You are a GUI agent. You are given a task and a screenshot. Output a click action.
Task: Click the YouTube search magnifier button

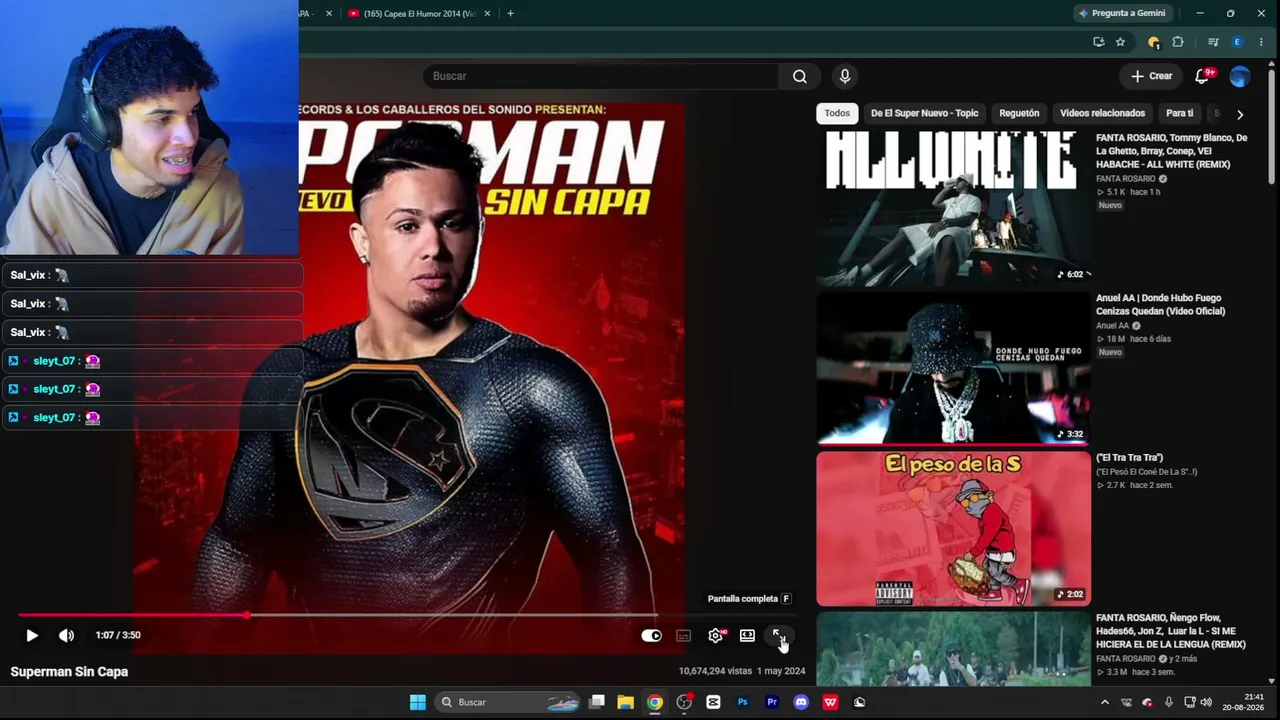[x=800, y=76]
